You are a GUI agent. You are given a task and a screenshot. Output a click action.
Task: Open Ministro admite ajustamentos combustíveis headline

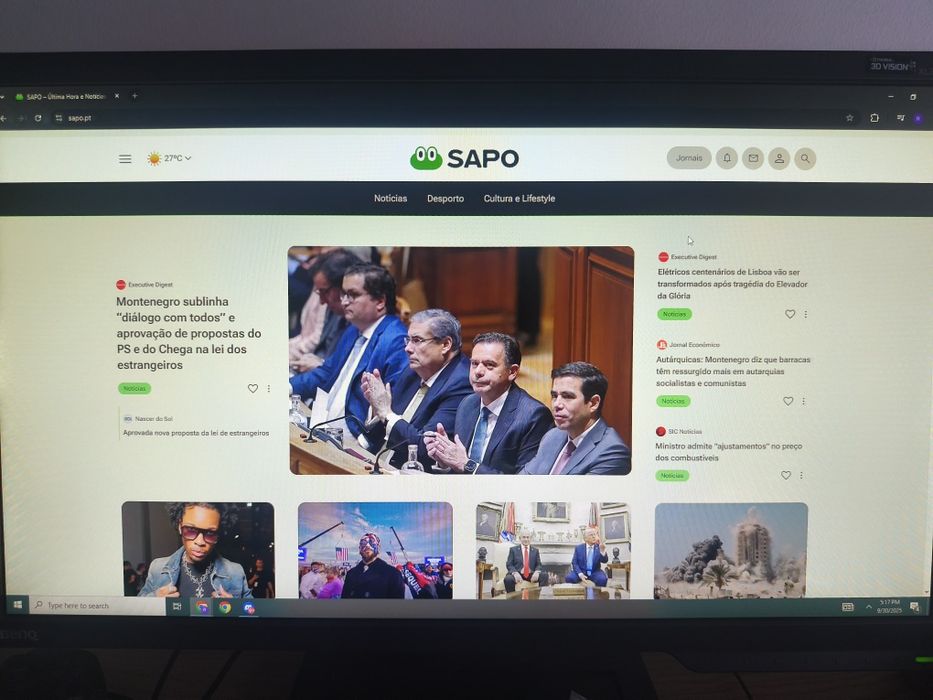(729, 452)
